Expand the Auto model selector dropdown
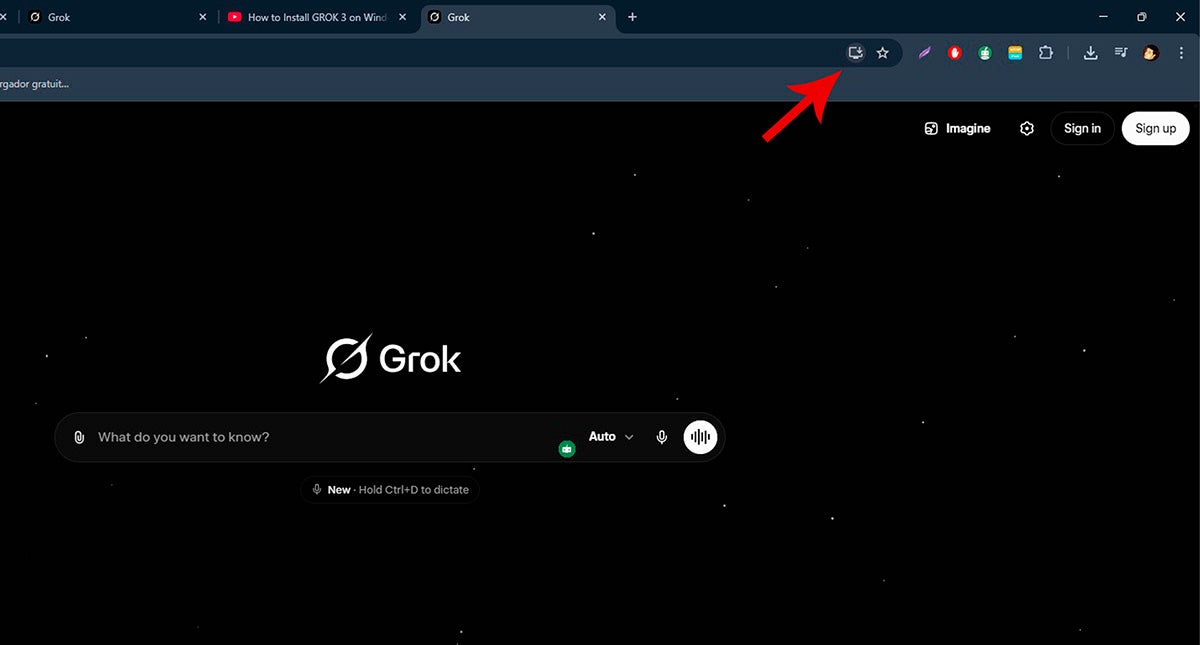 coord(611,436)
